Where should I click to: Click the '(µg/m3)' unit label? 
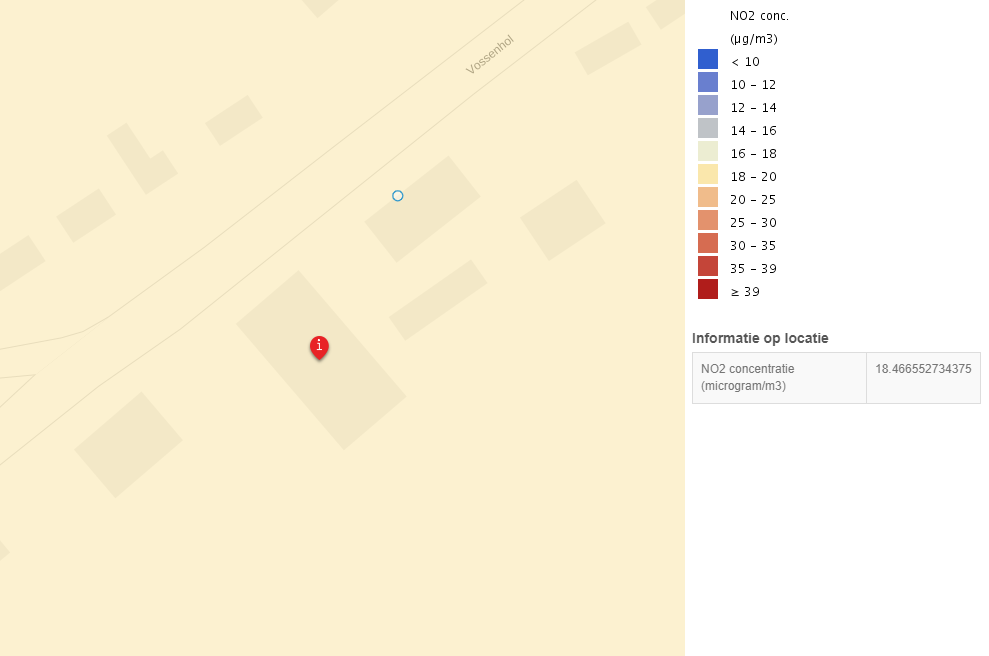click(754, 39)
